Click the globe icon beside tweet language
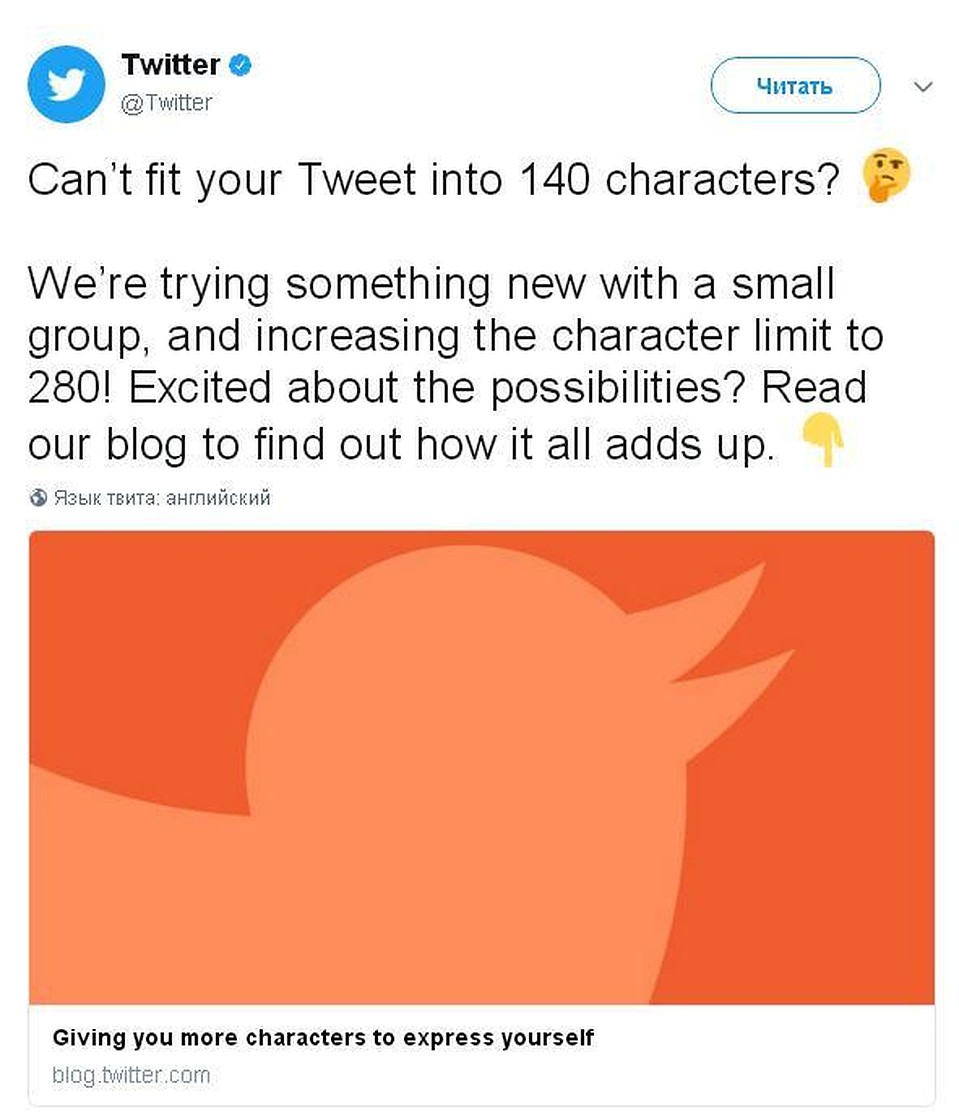The image size is (959, 1112). [x=38, y=497]
